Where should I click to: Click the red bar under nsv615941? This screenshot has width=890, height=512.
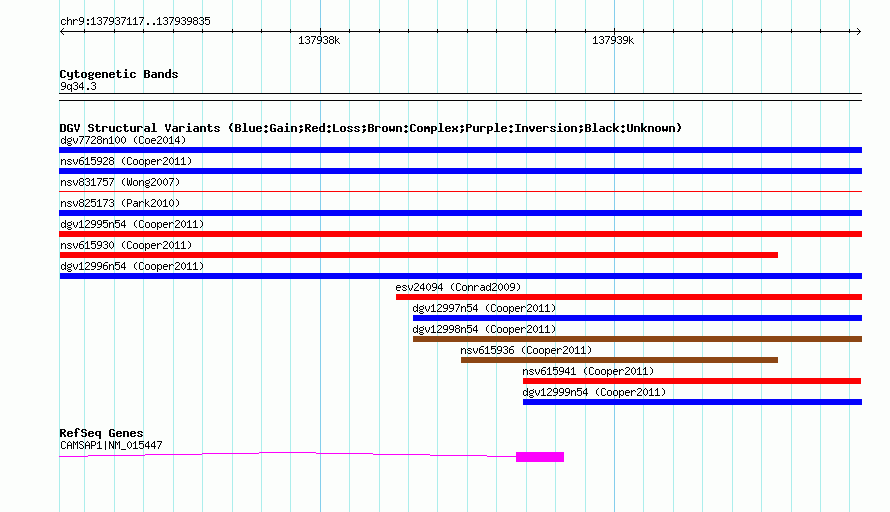coord(692,381)
